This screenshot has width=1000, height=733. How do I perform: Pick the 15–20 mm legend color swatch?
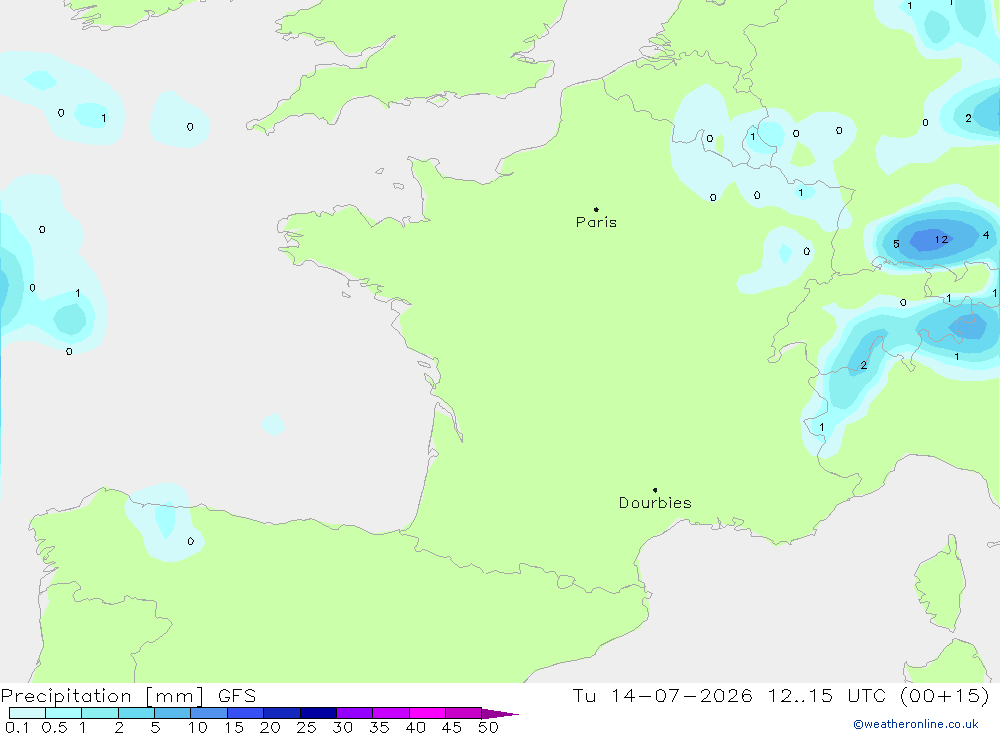[245, 713]
